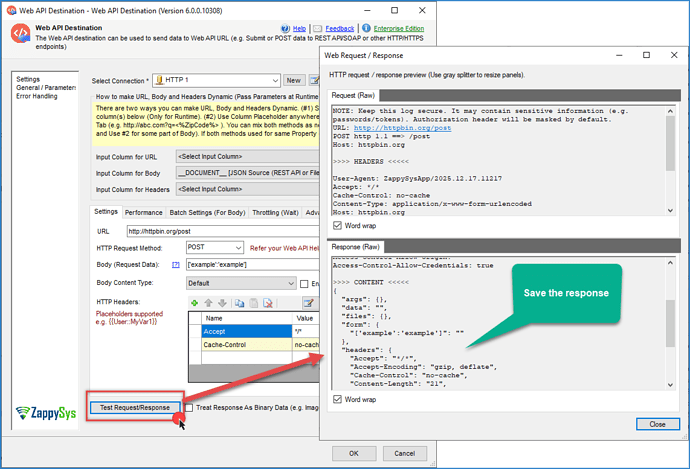Screen dimensions: 690x469
Task: Click the no-cache value cell
Action: 306,344
